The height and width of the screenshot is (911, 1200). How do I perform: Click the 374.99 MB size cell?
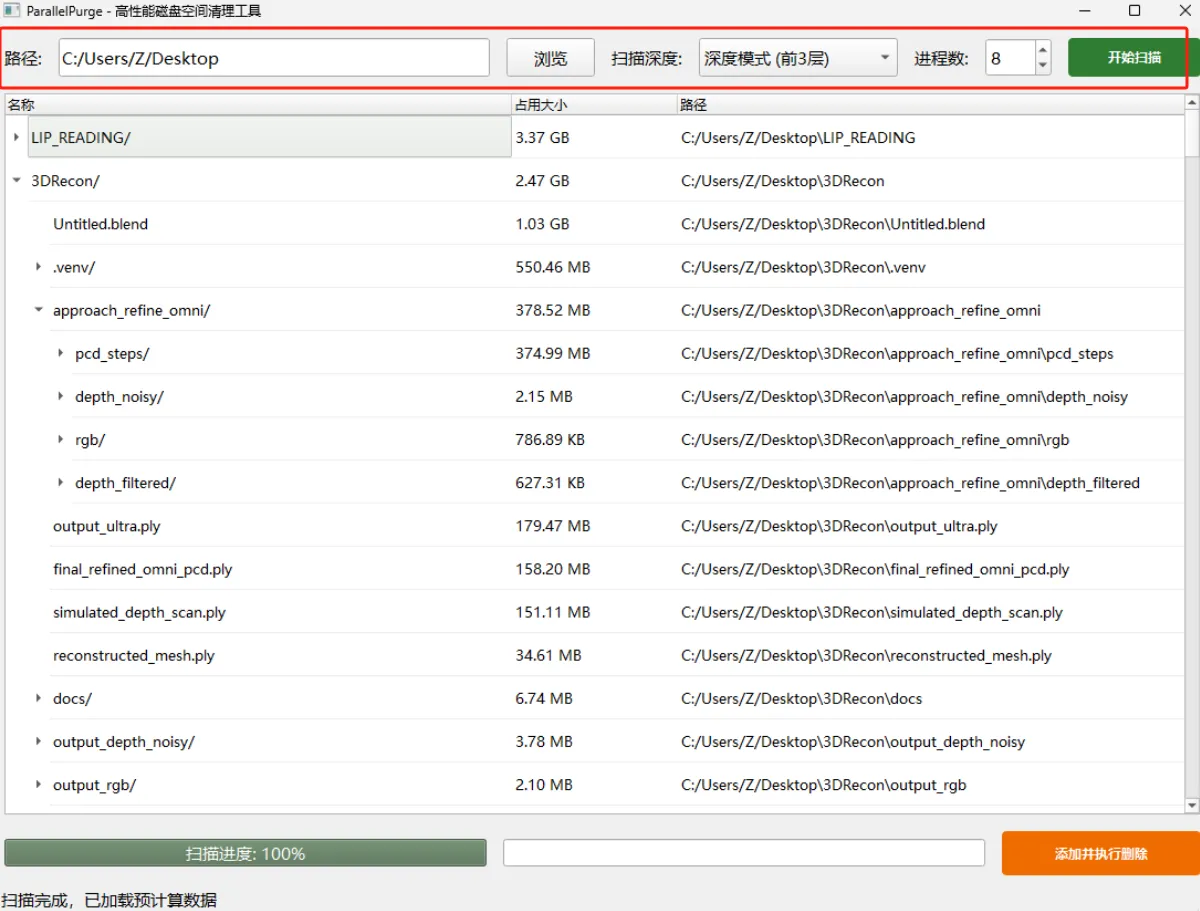(x=553, y=353)
